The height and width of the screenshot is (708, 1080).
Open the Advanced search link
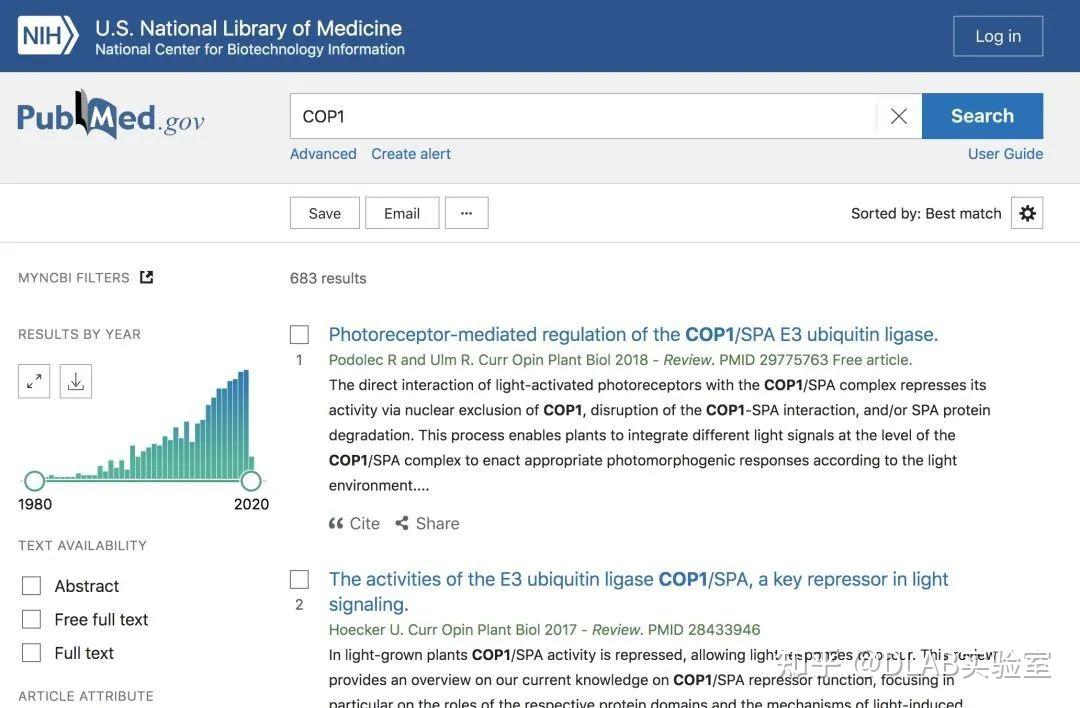pyautogui.click(x=323, y=154)
